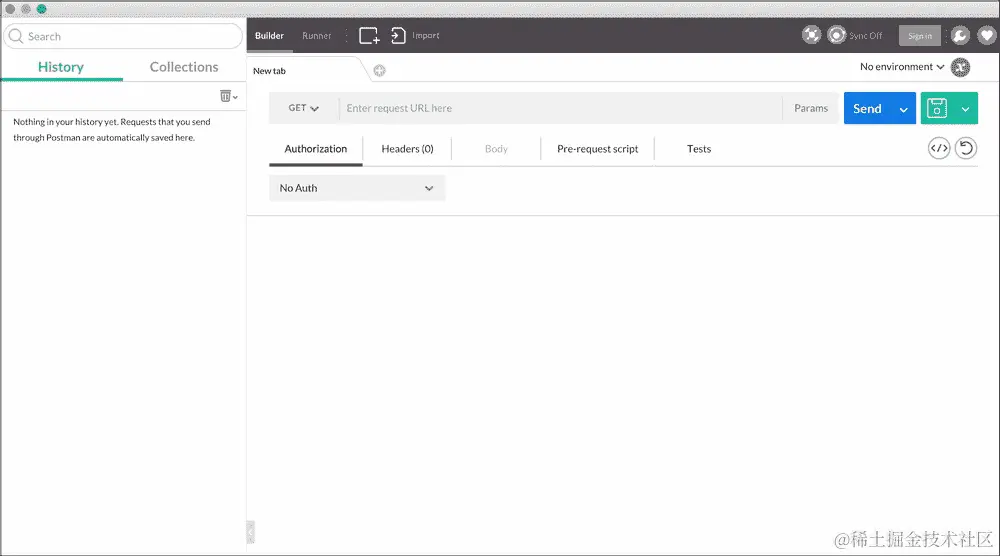Collapse the sidebar with the left-arrow handle
Viewport: 1000px width, 556px height.
(251, 532)
